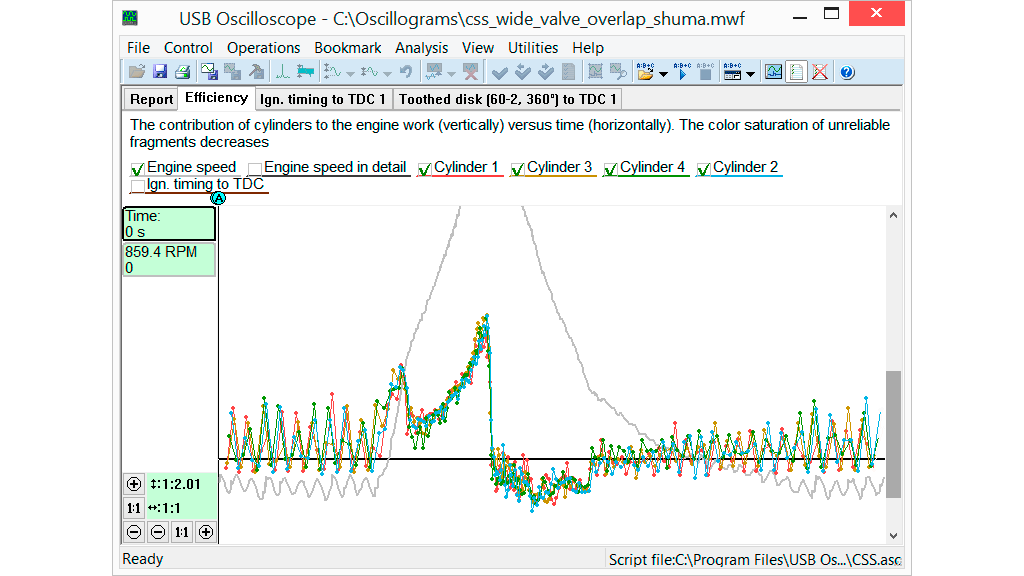Click the Print icon in toolbar

coord(181,72)
